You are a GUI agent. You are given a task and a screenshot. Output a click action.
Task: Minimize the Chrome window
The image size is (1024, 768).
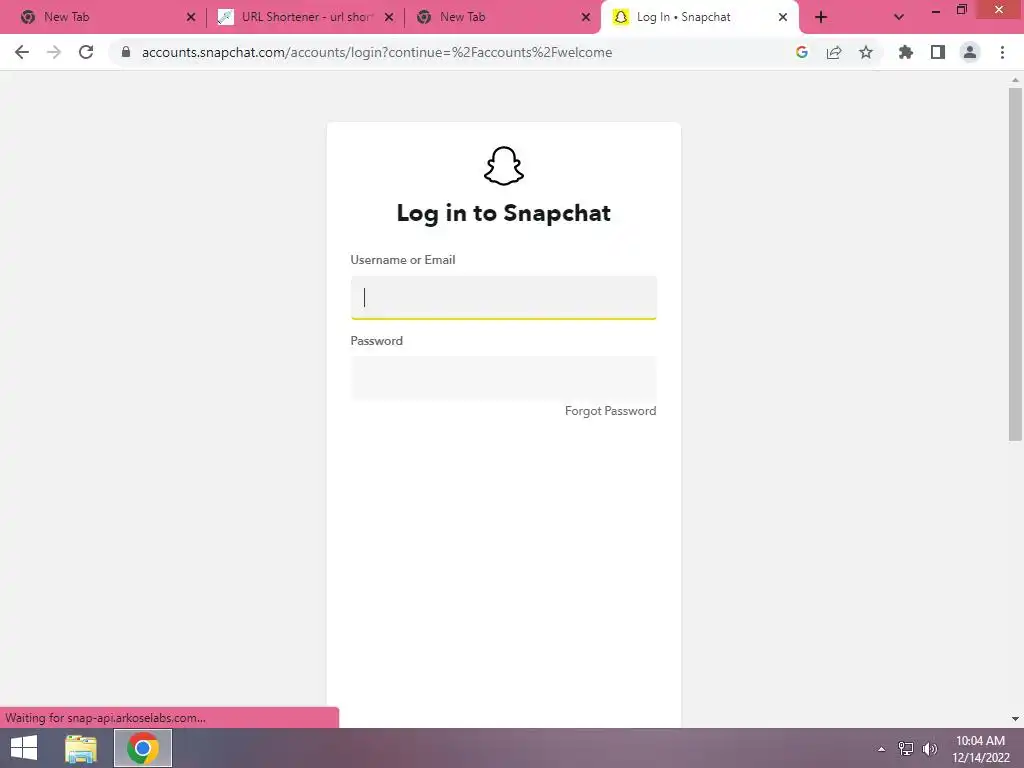(936, 11)
